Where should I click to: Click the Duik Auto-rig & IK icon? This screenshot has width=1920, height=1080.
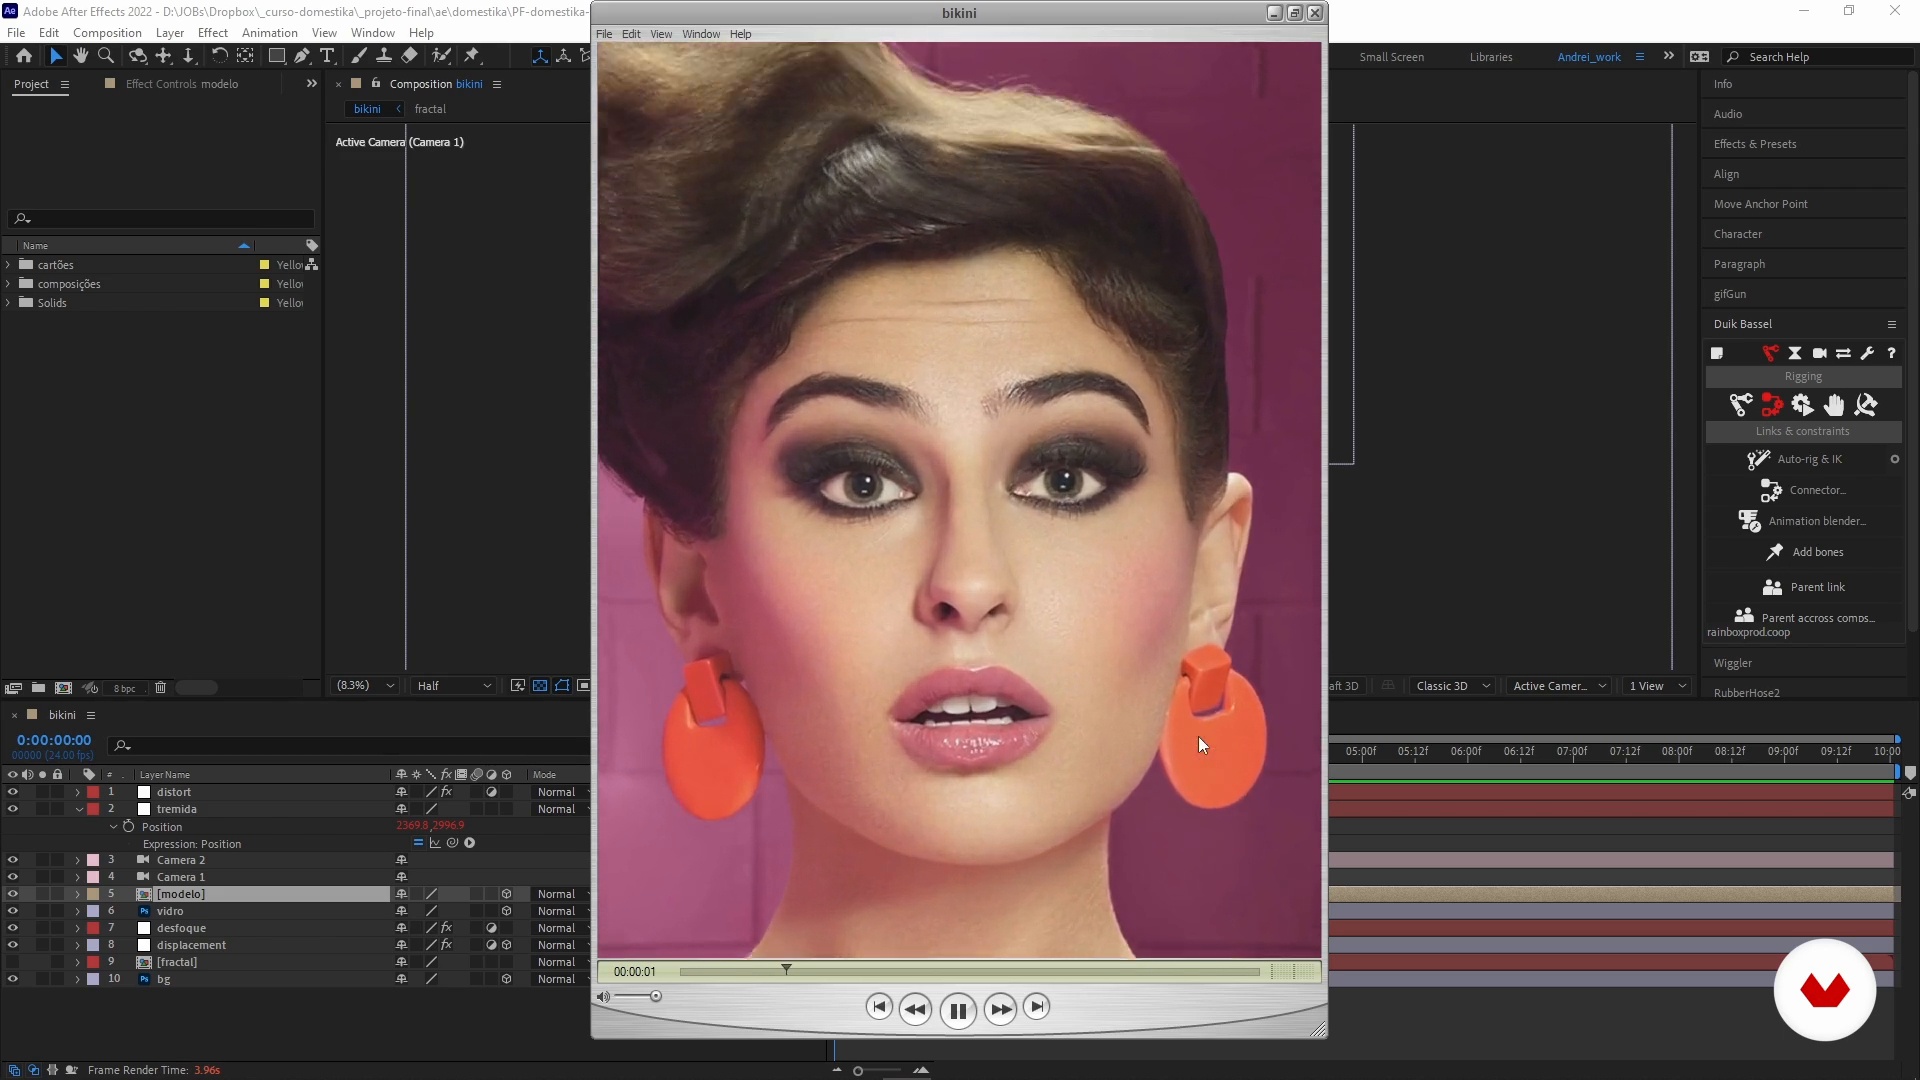coord(1758,459)
